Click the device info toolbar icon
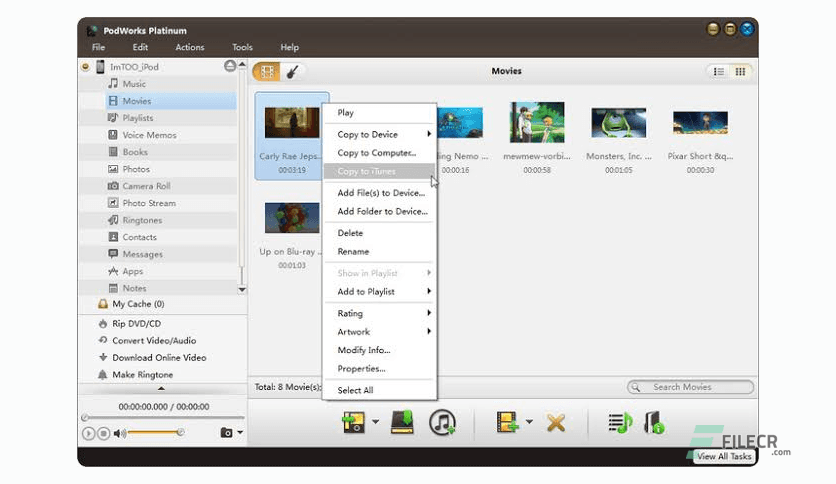836x484 pixels. [x=654, y=423]
